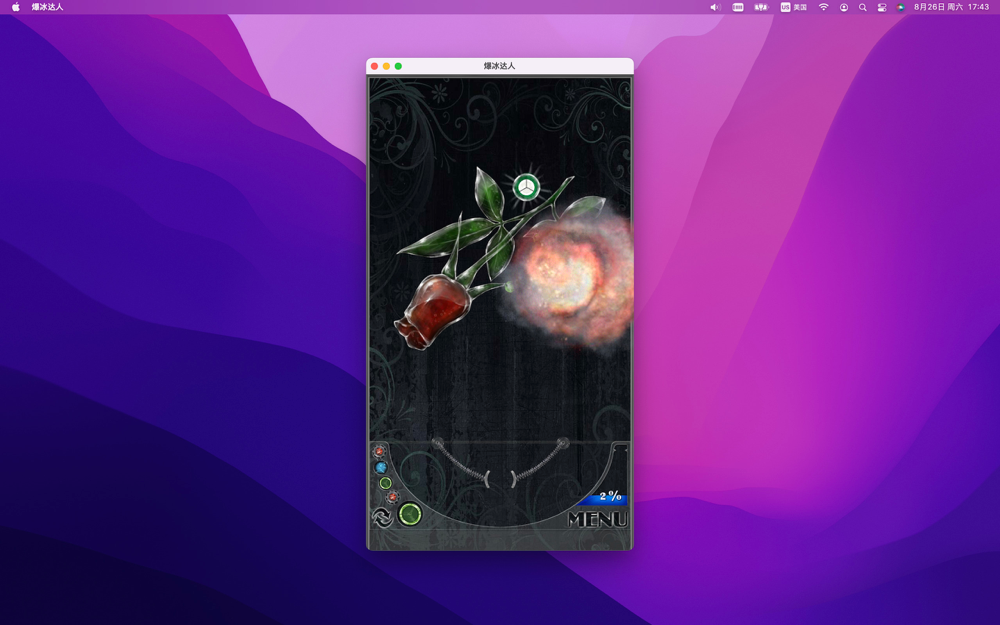Open Control Center icon
This screenshot has width=1000, height=625.
(881, 7)
